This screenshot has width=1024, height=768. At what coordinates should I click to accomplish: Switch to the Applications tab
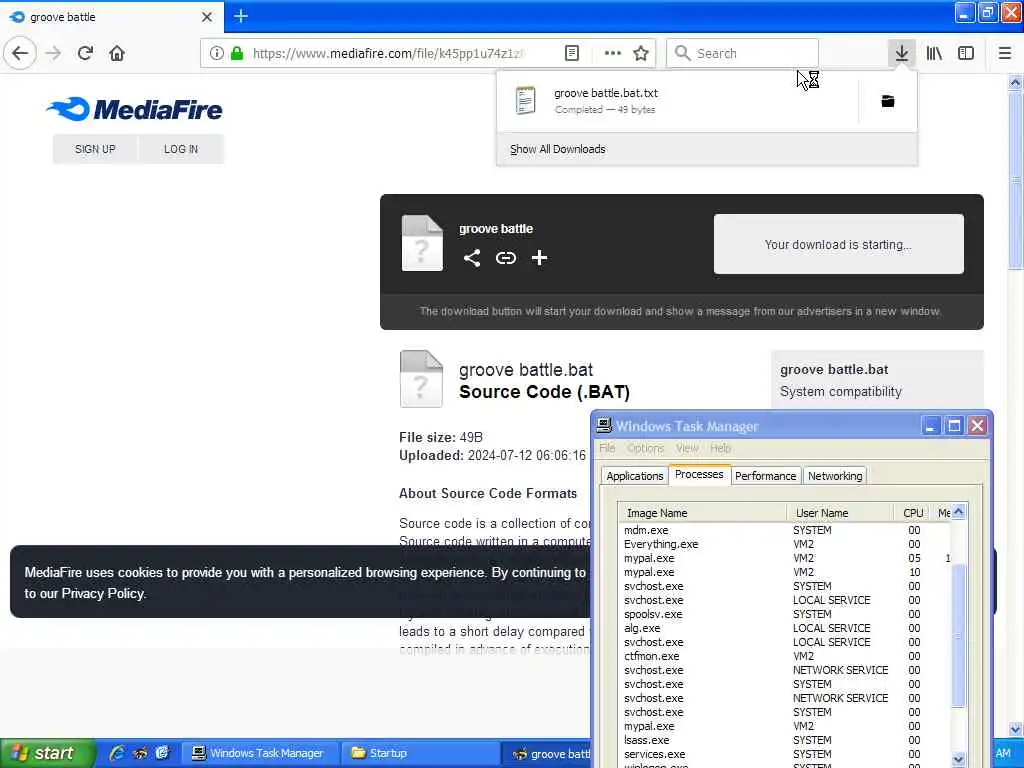pyautogui.click(x=634, y=476)
